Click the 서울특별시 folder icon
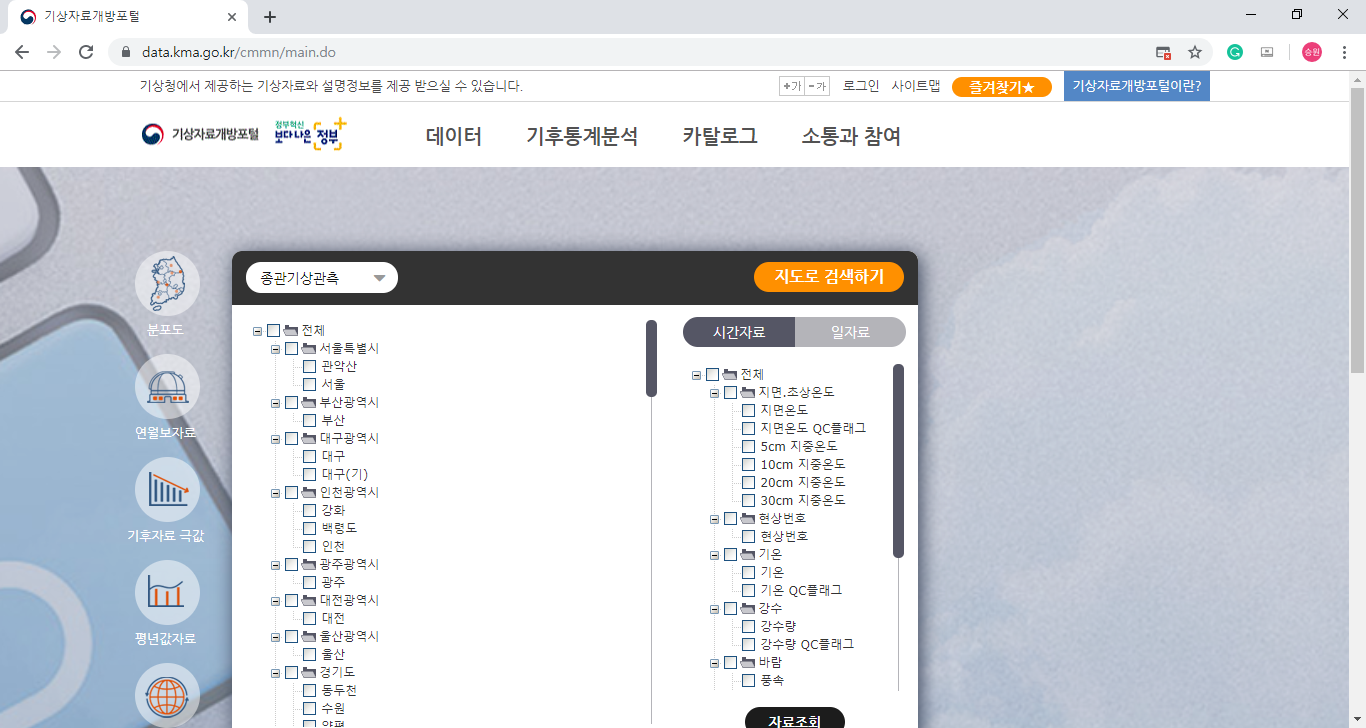Screen dimensions: 1366x728 (x=309, y=348)
